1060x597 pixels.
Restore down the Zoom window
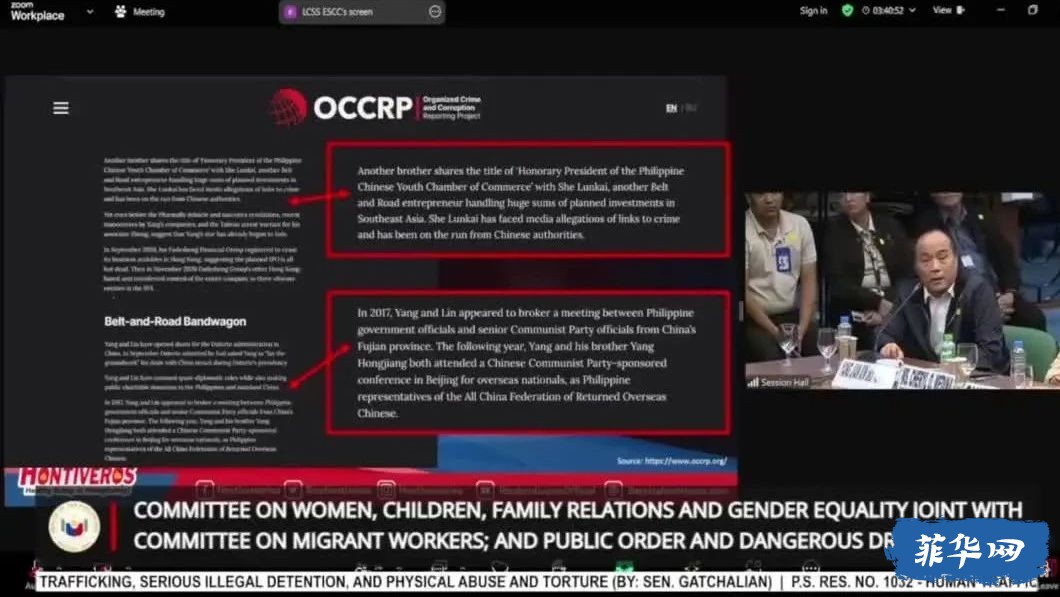pos(1032,10)
